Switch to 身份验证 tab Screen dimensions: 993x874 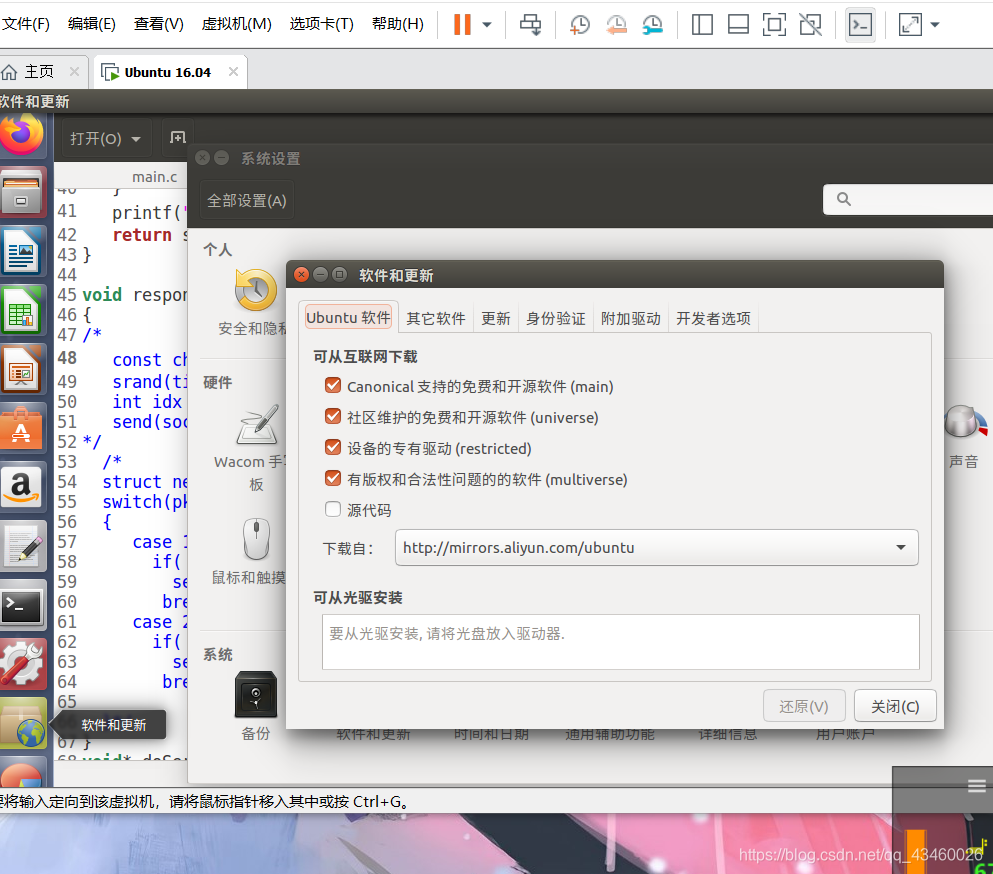(555, 318)
